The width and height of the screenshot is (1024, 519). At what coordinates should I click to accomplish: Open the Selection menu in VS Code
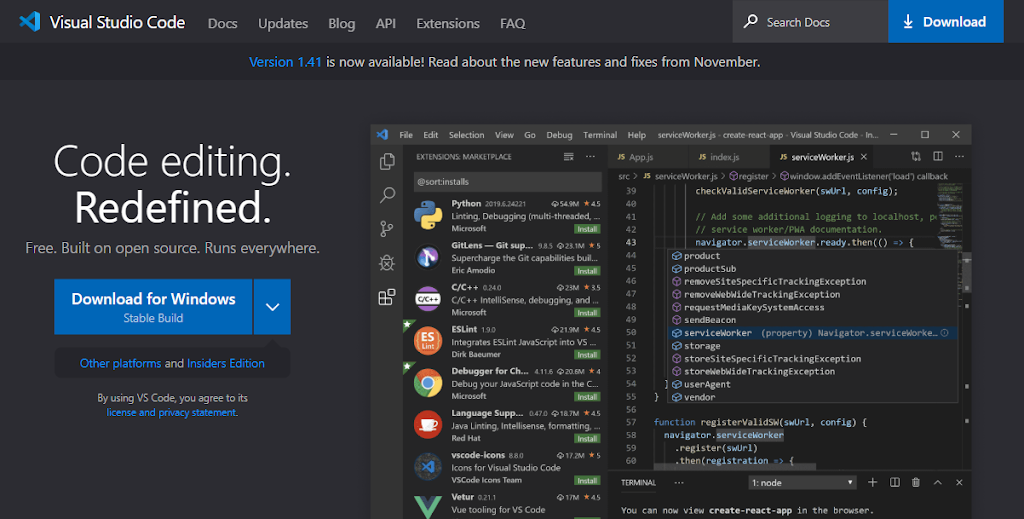(466, 135)
